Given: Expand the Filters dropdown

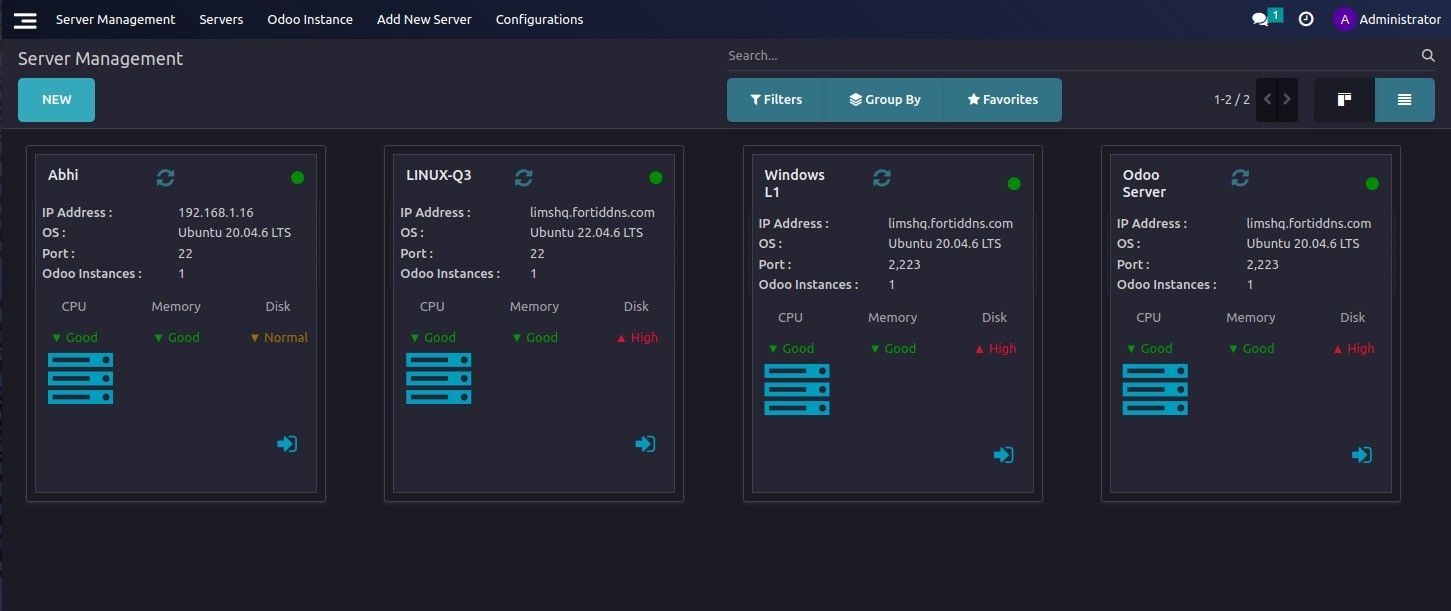Looking at the screenshot, I should point(776,100).
